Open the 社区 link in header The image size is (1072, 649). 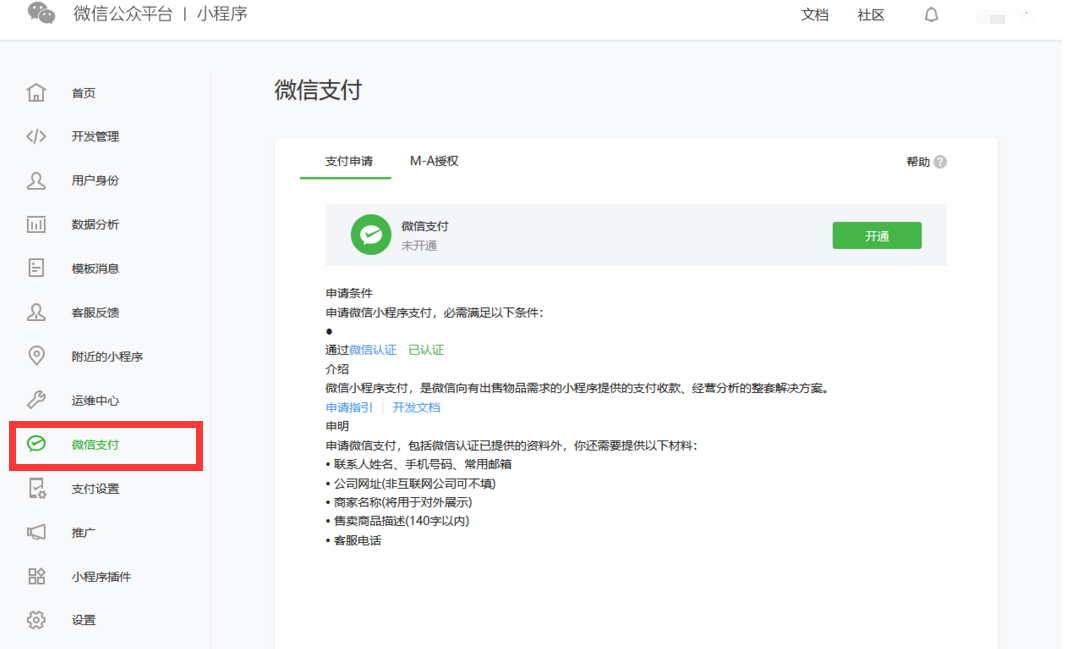click(871, 15)
